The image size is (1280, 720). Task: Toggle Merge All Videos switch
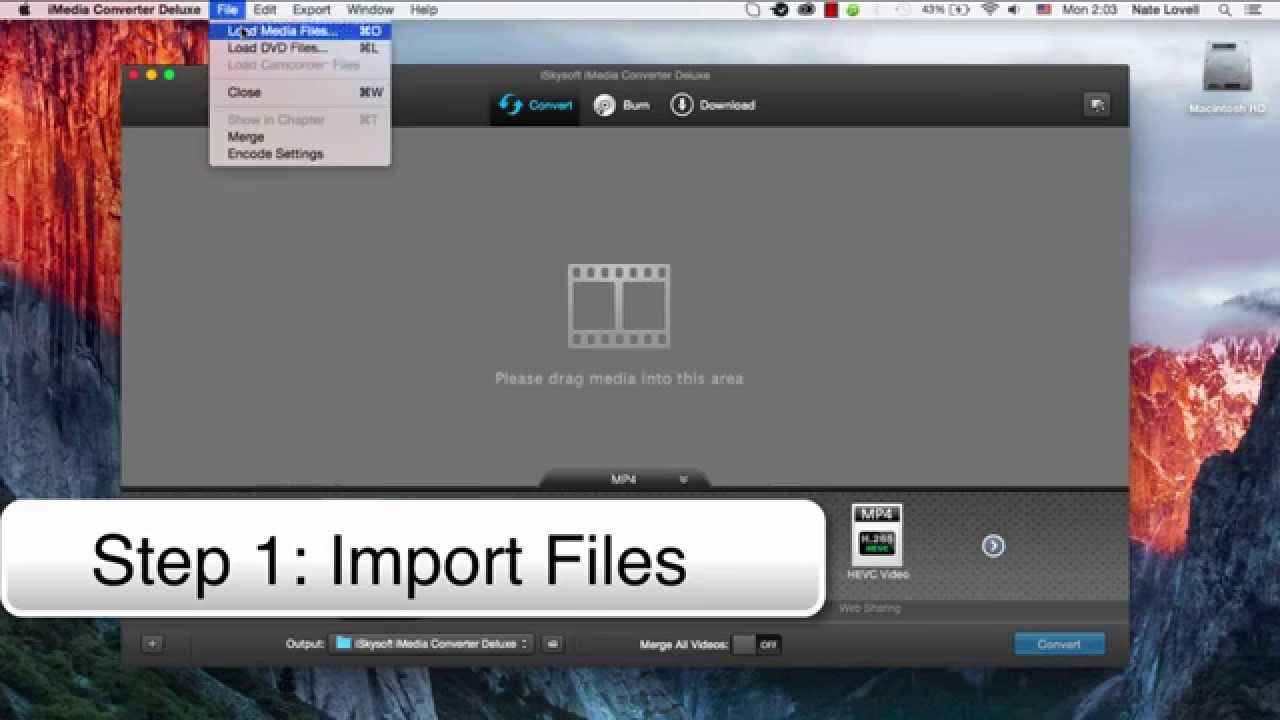click(x=757, y=645)
